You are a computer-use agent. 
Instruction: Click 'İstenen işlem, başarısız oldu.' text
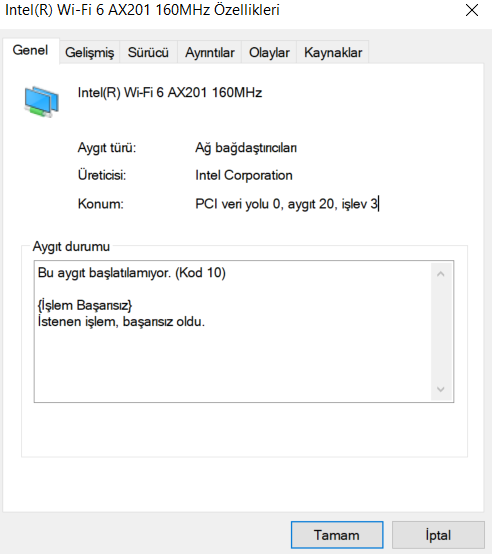click(x=121, y=322)
